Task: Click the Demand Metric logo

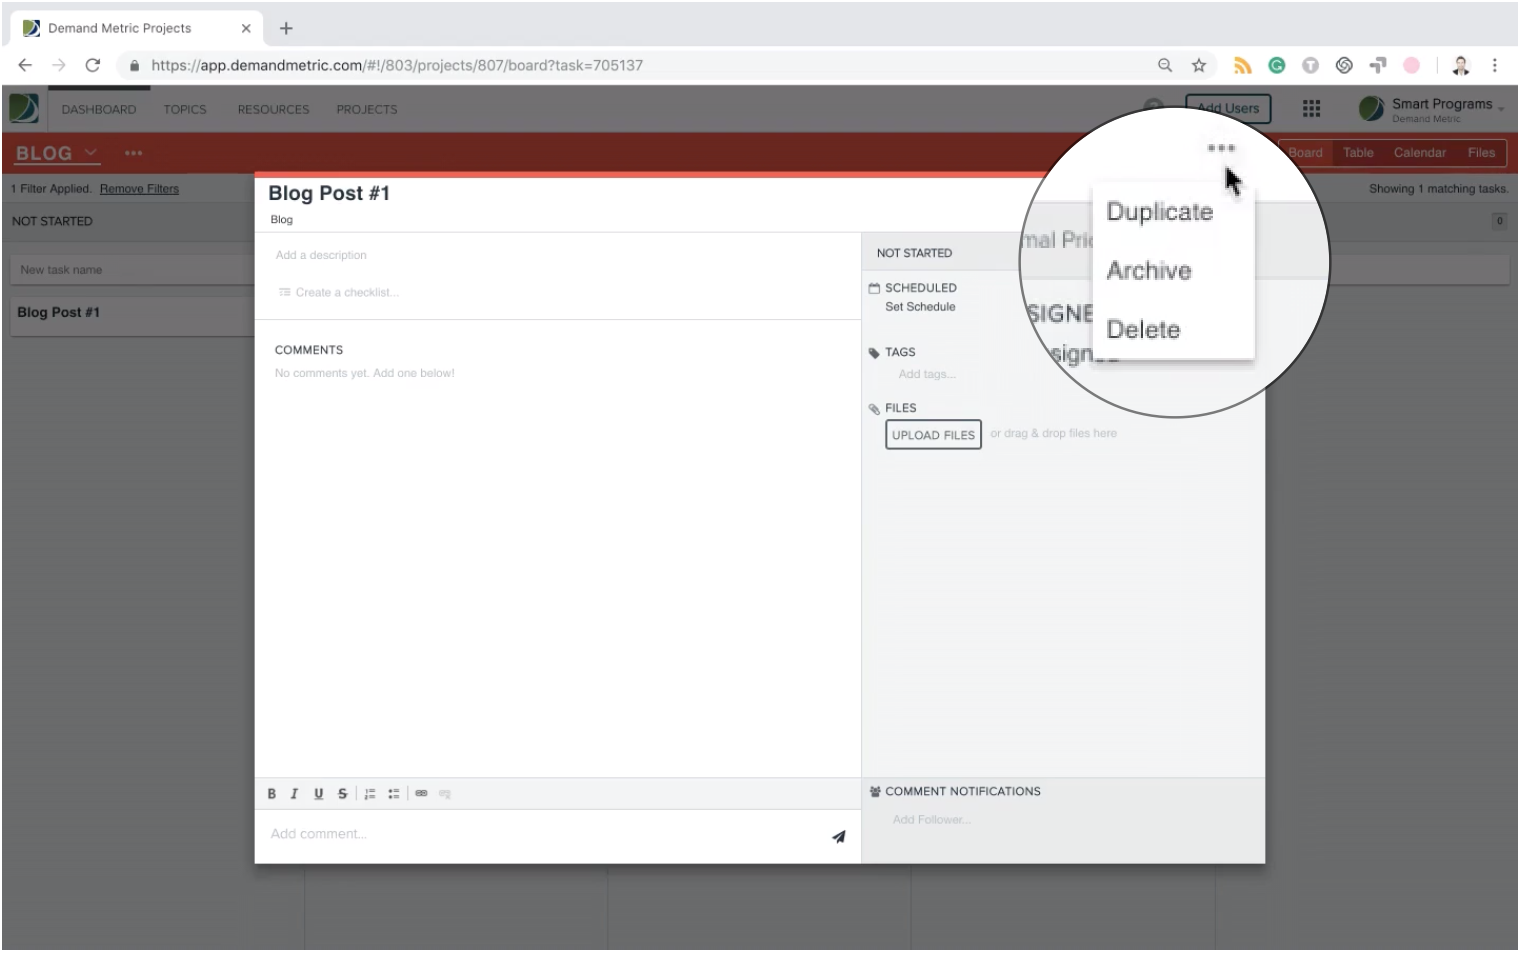Action: (24, 108)
